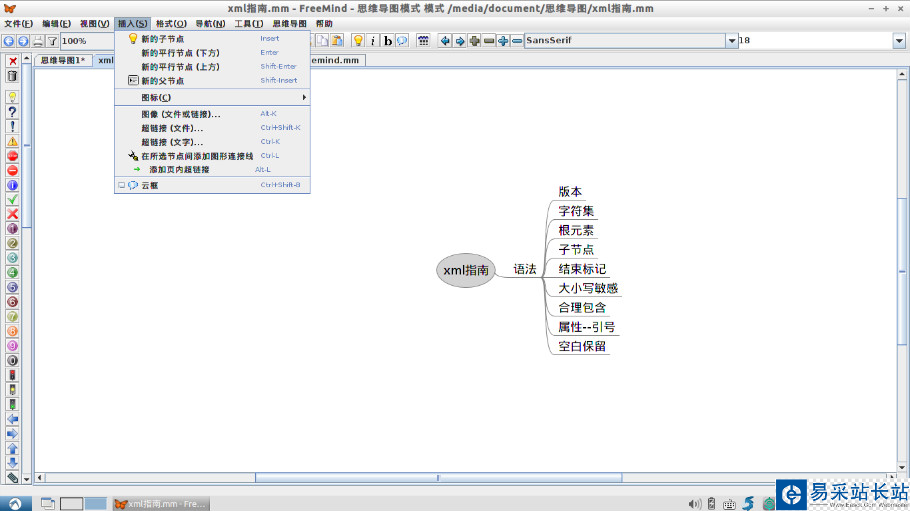Choose 新的父节点 menu entry
This screenshot has height=511, width=910.
212,81
